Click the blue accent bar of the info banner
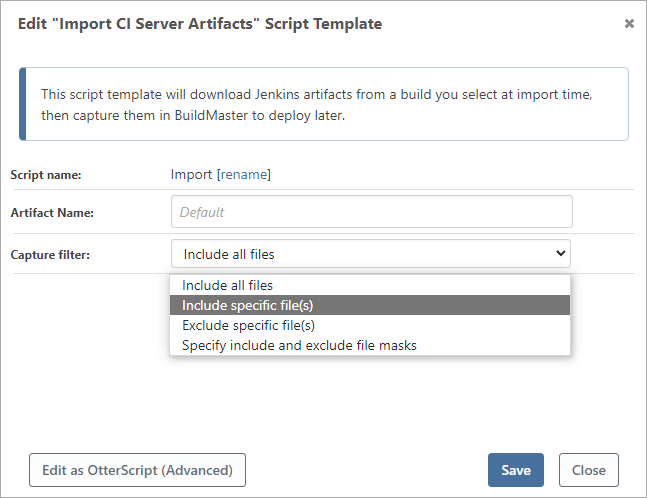The image size is (647, 498). (22, 103)
